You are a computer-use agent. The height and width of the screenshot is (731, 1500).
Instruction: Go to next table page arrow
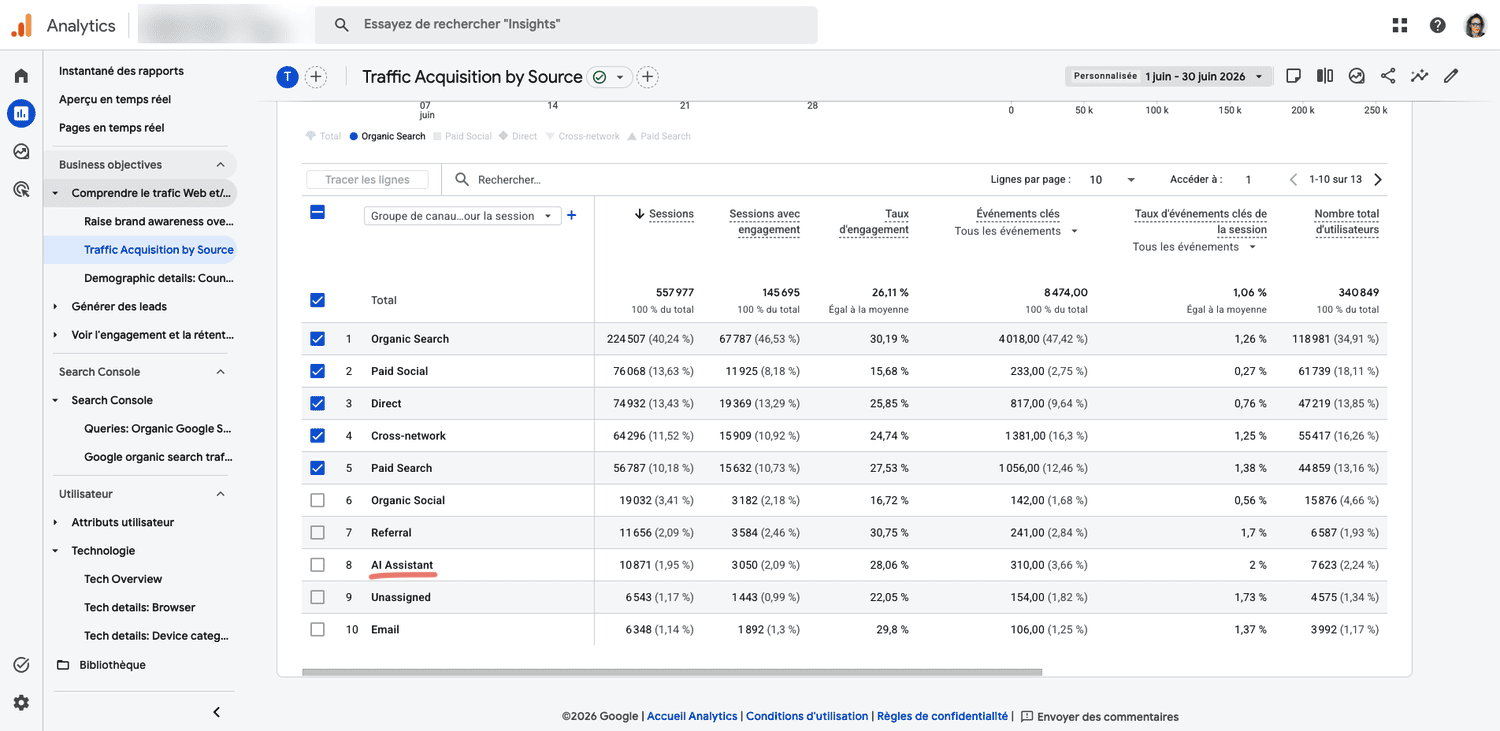coord(1378,180)
